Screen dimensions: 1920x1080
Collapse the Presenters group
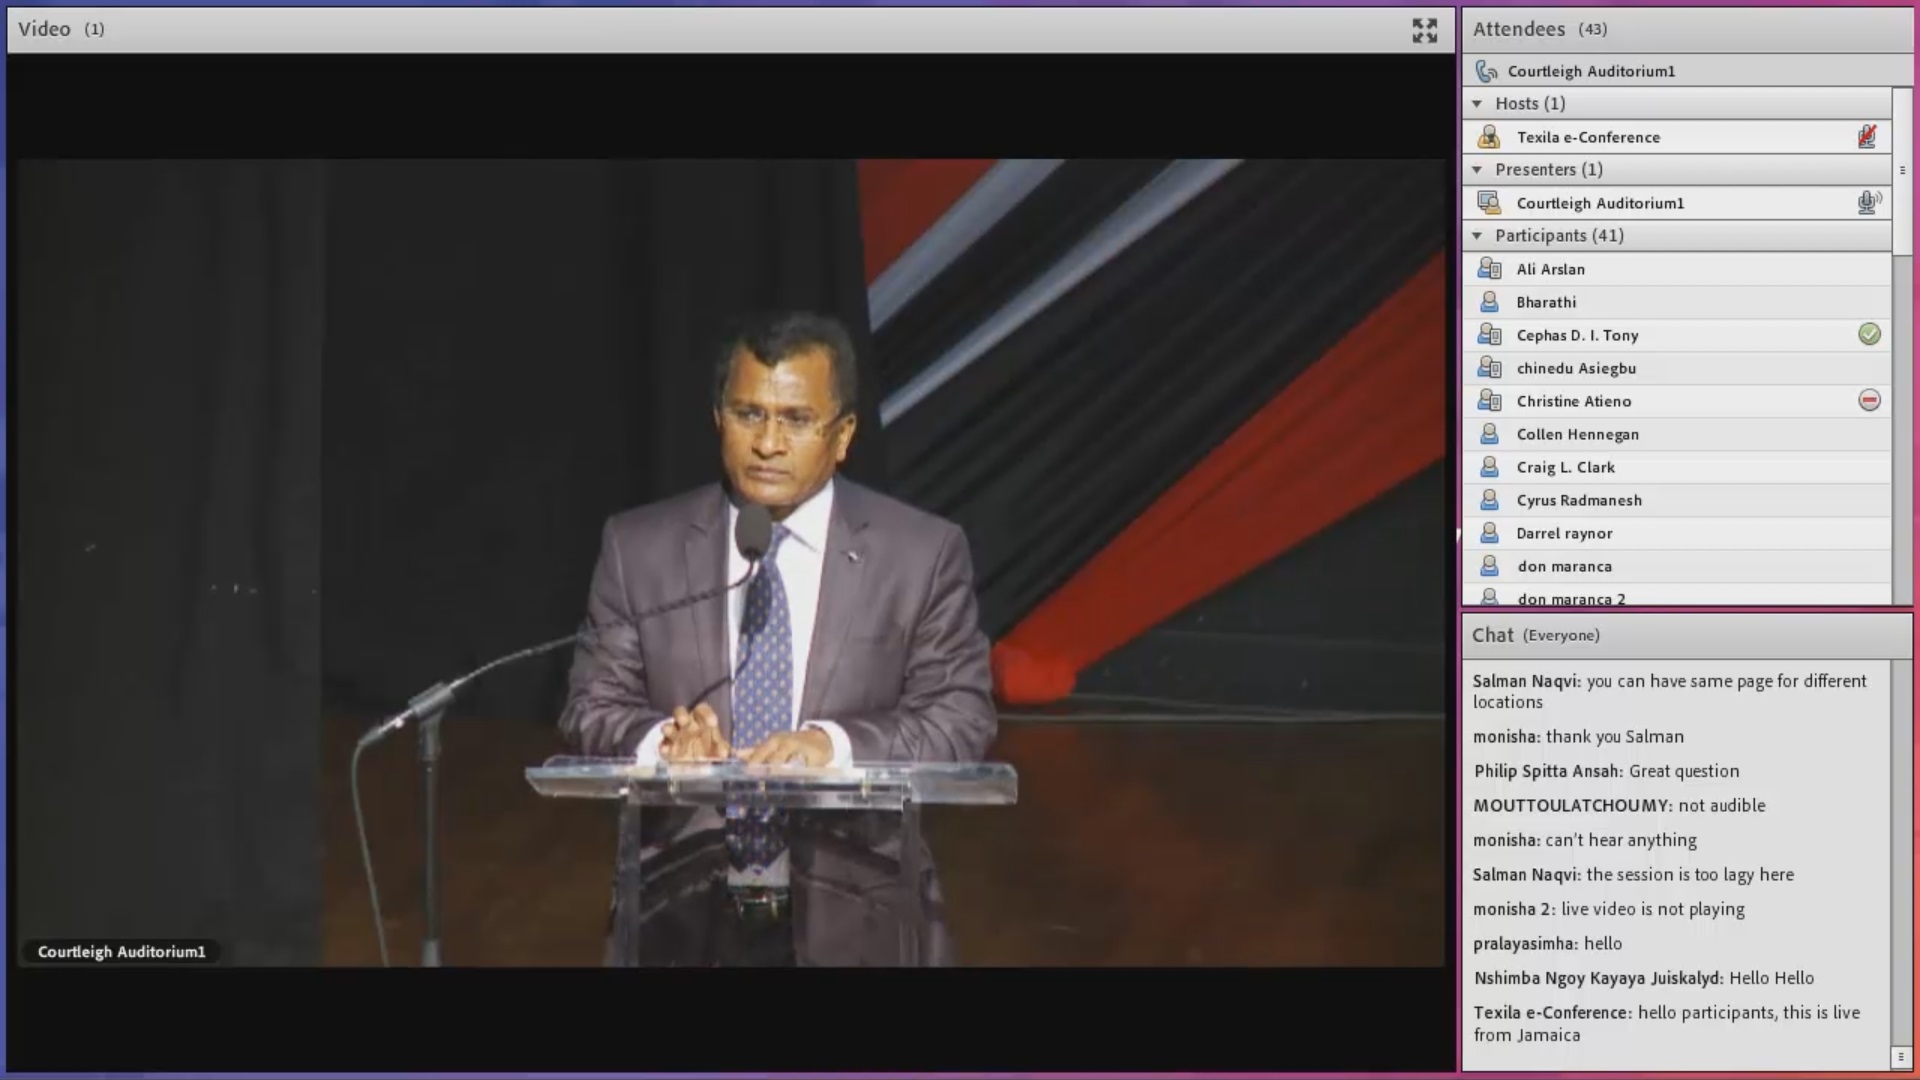click(x=1477, y=170)
